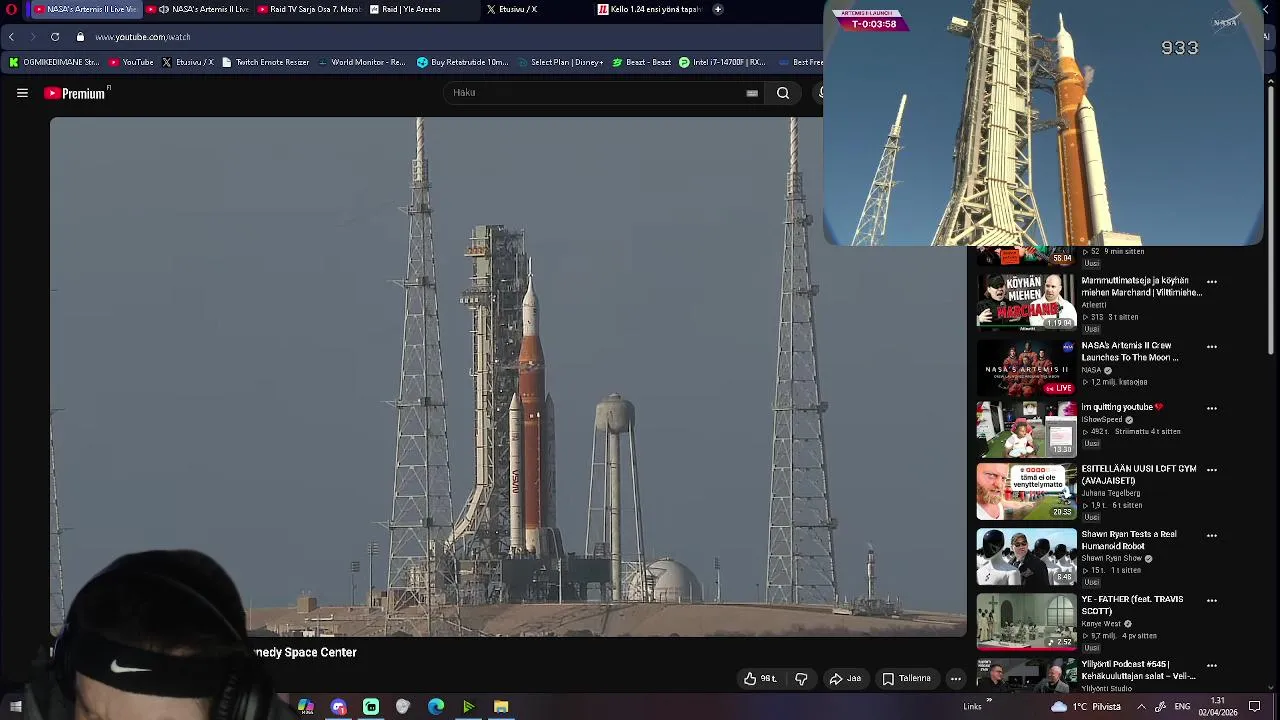The image size is (1280, 720).
Task: Open more actions menu beside Tallenna
Action: (x=956, y=678)
